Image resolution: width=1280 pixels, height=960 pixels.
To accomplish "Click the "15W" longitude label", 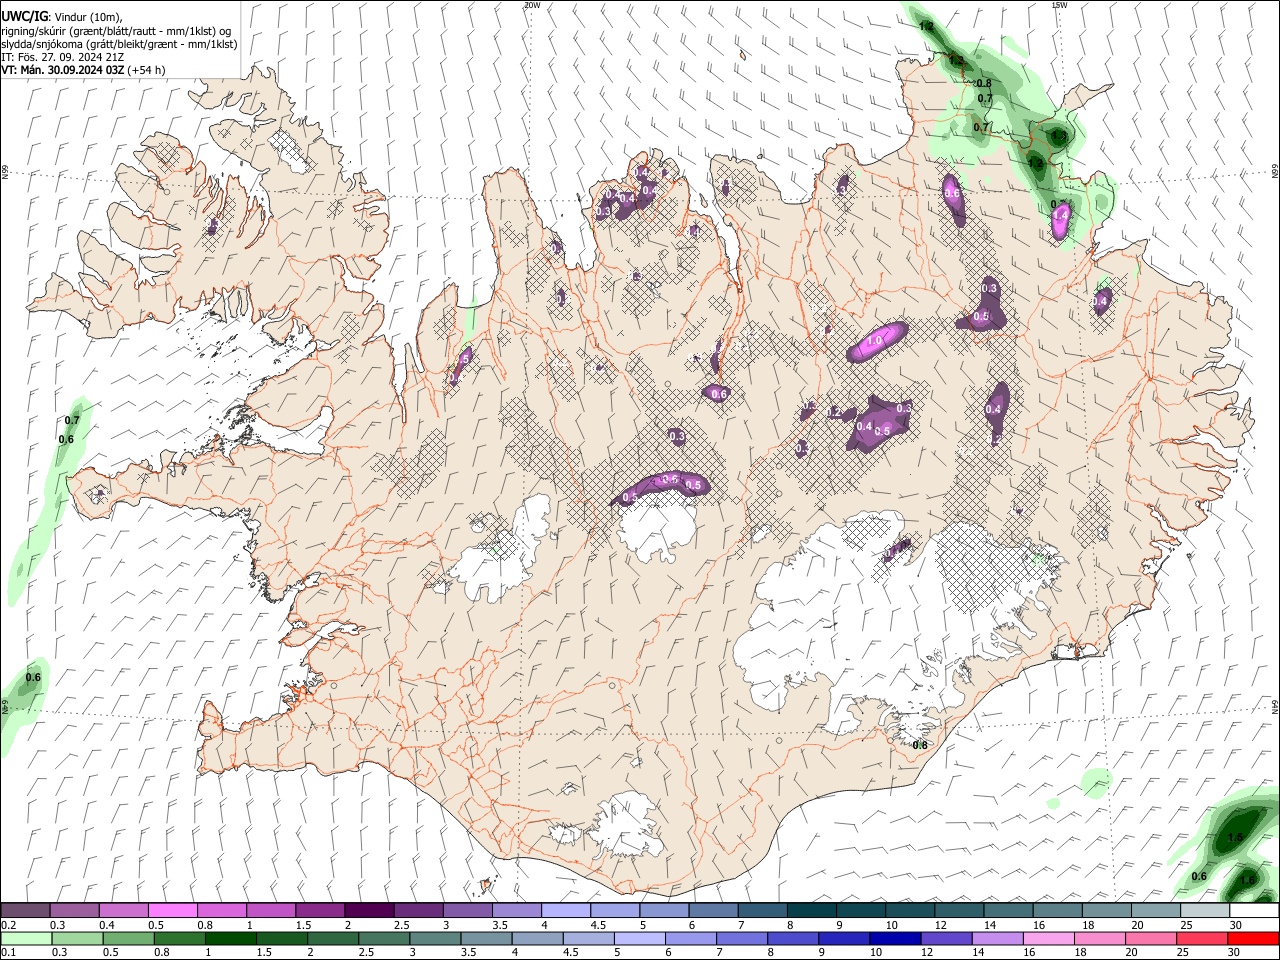I will tap(1060, 5).
